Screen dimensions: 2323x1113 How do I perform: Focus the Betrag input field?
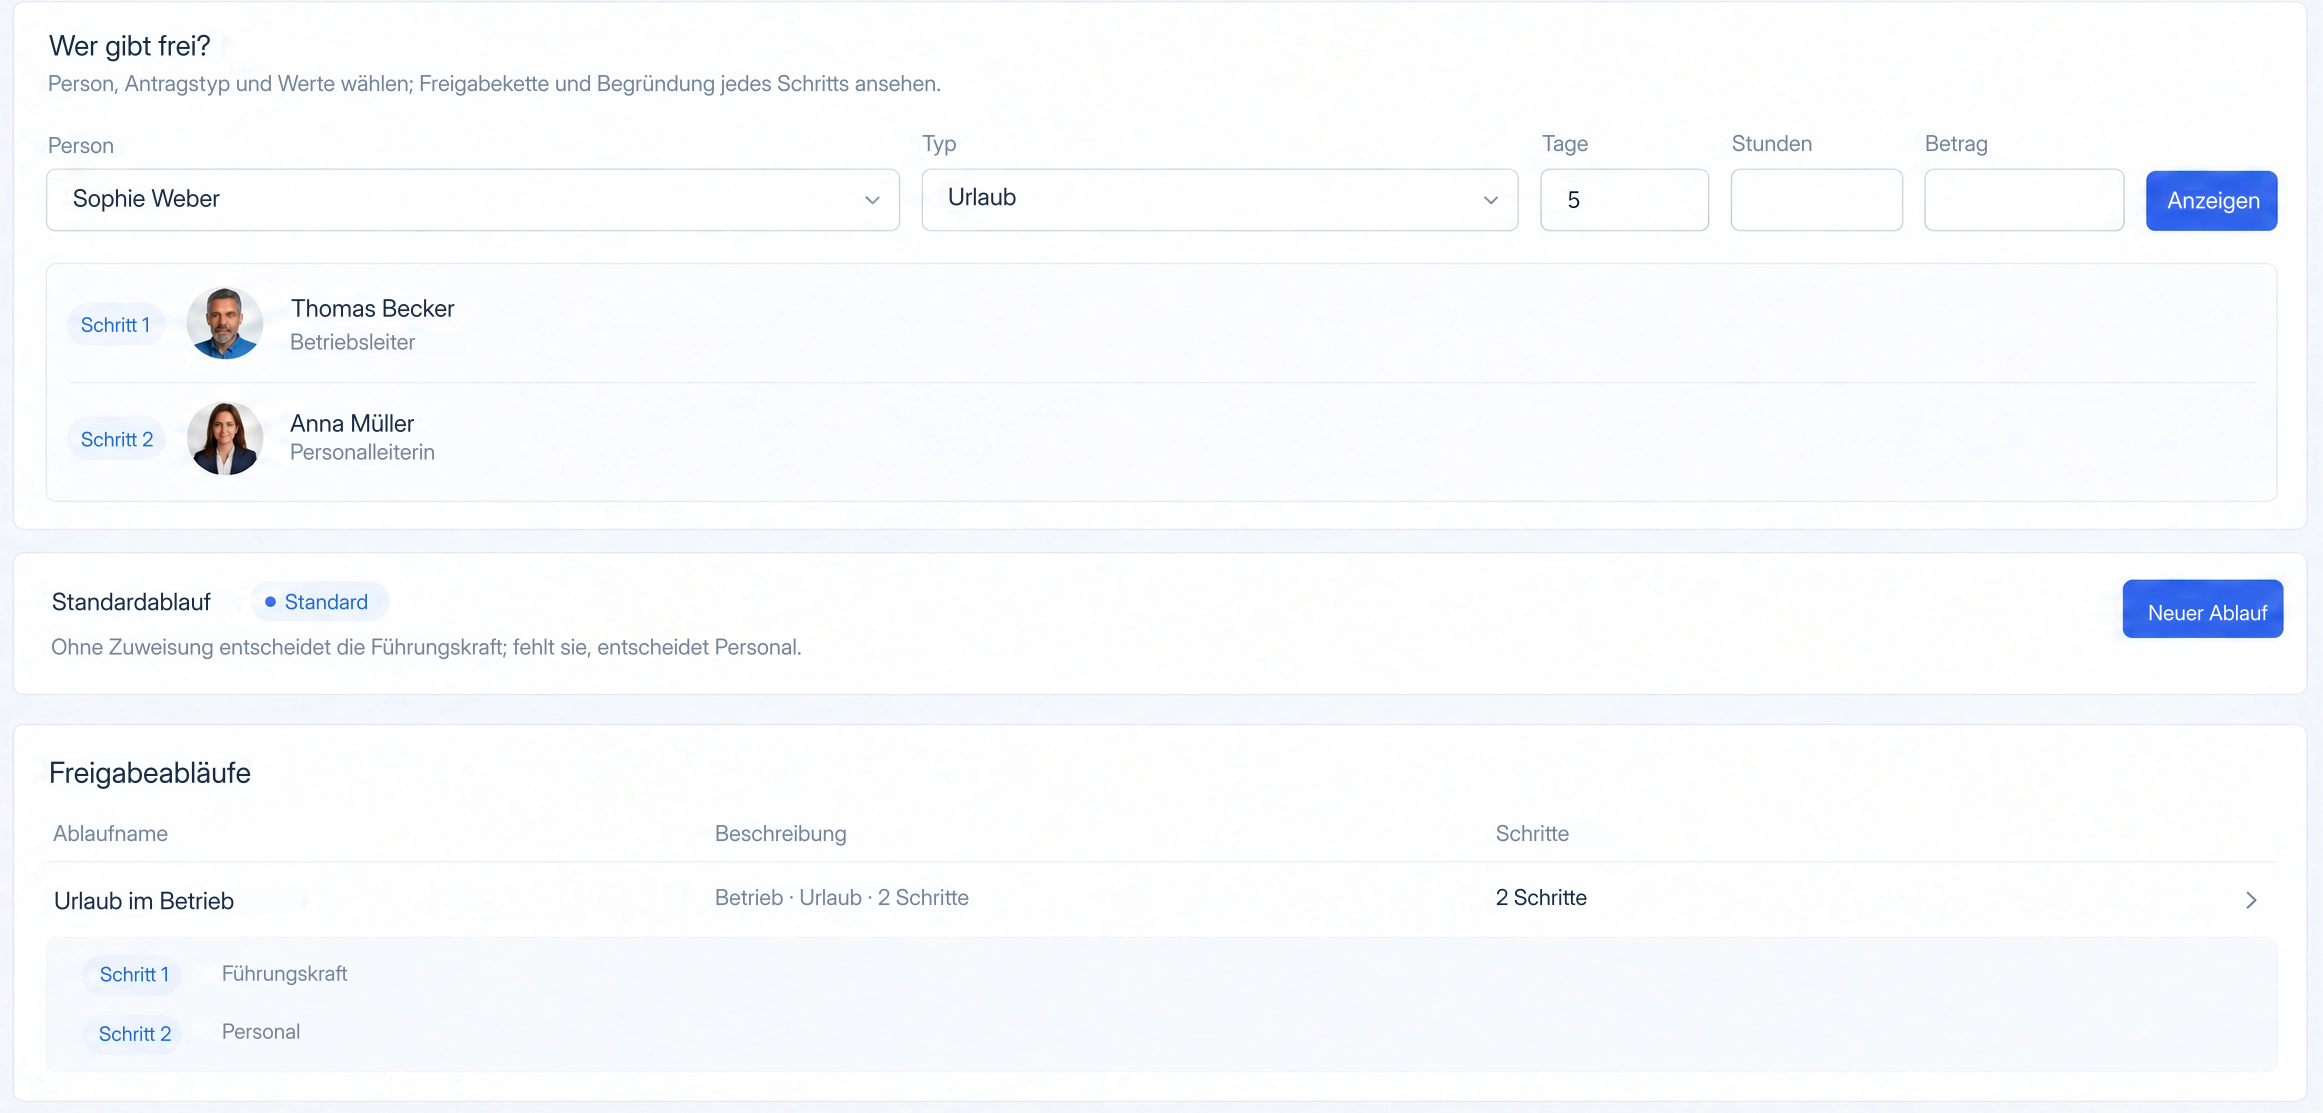[2024, 200]
